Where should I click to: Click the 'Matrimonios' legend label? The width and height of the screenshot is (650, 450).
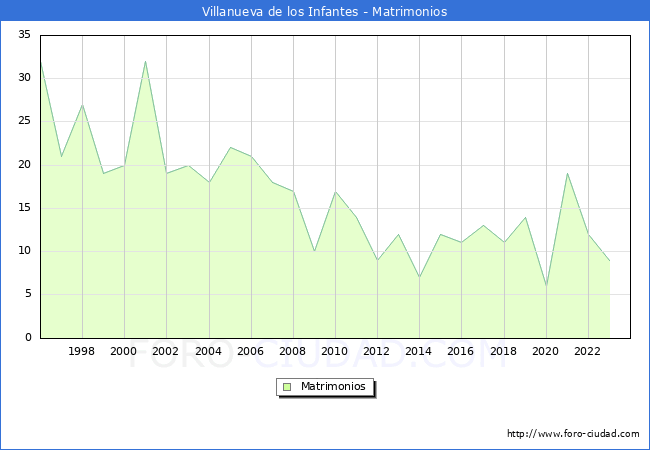click(x=333, y=386)
